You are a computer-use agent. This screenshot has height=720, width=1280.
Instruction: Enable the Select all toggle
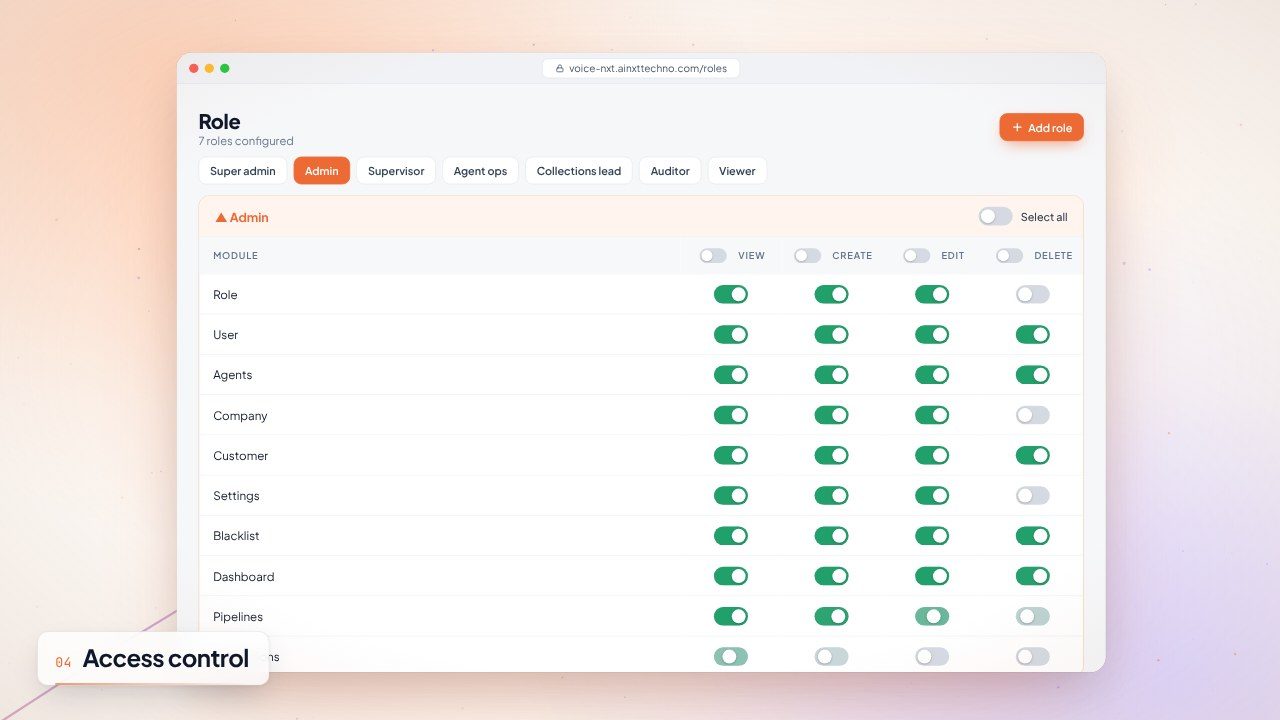click(995, 216)
